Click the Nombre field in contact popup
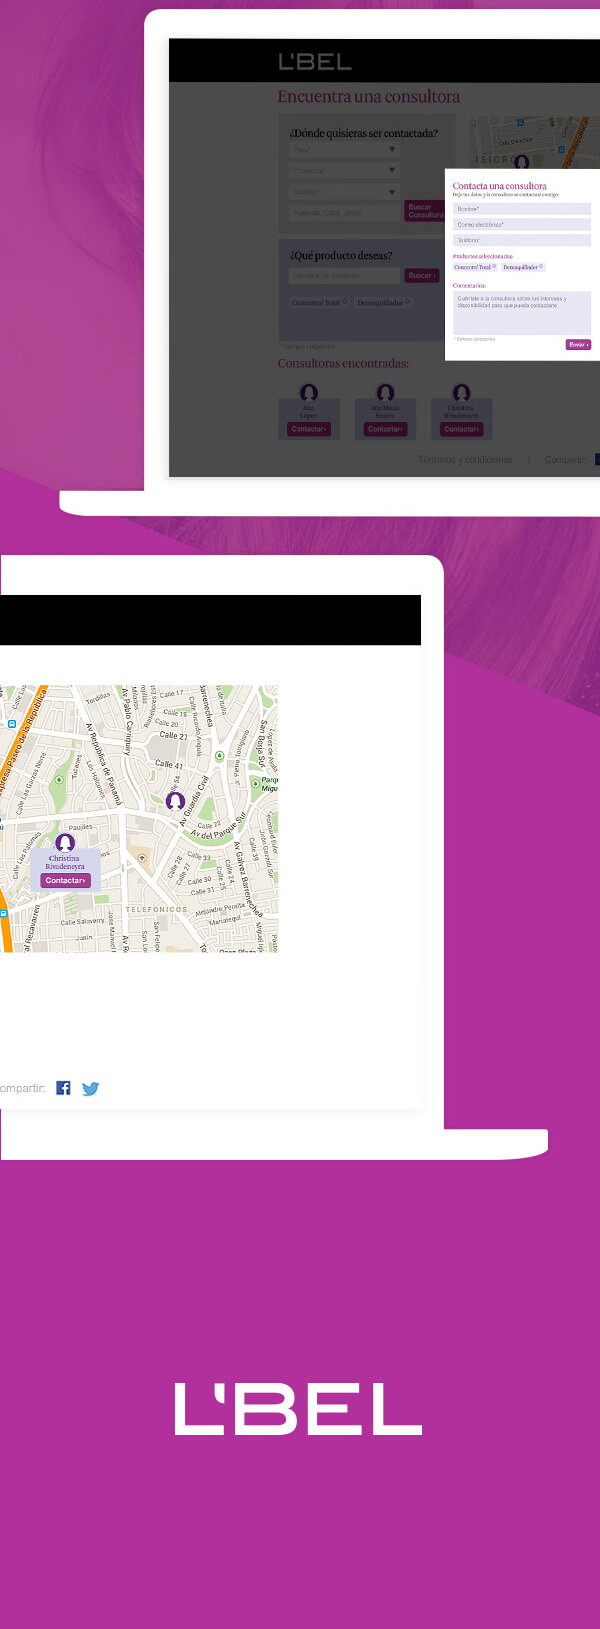 tap(522, 209)
